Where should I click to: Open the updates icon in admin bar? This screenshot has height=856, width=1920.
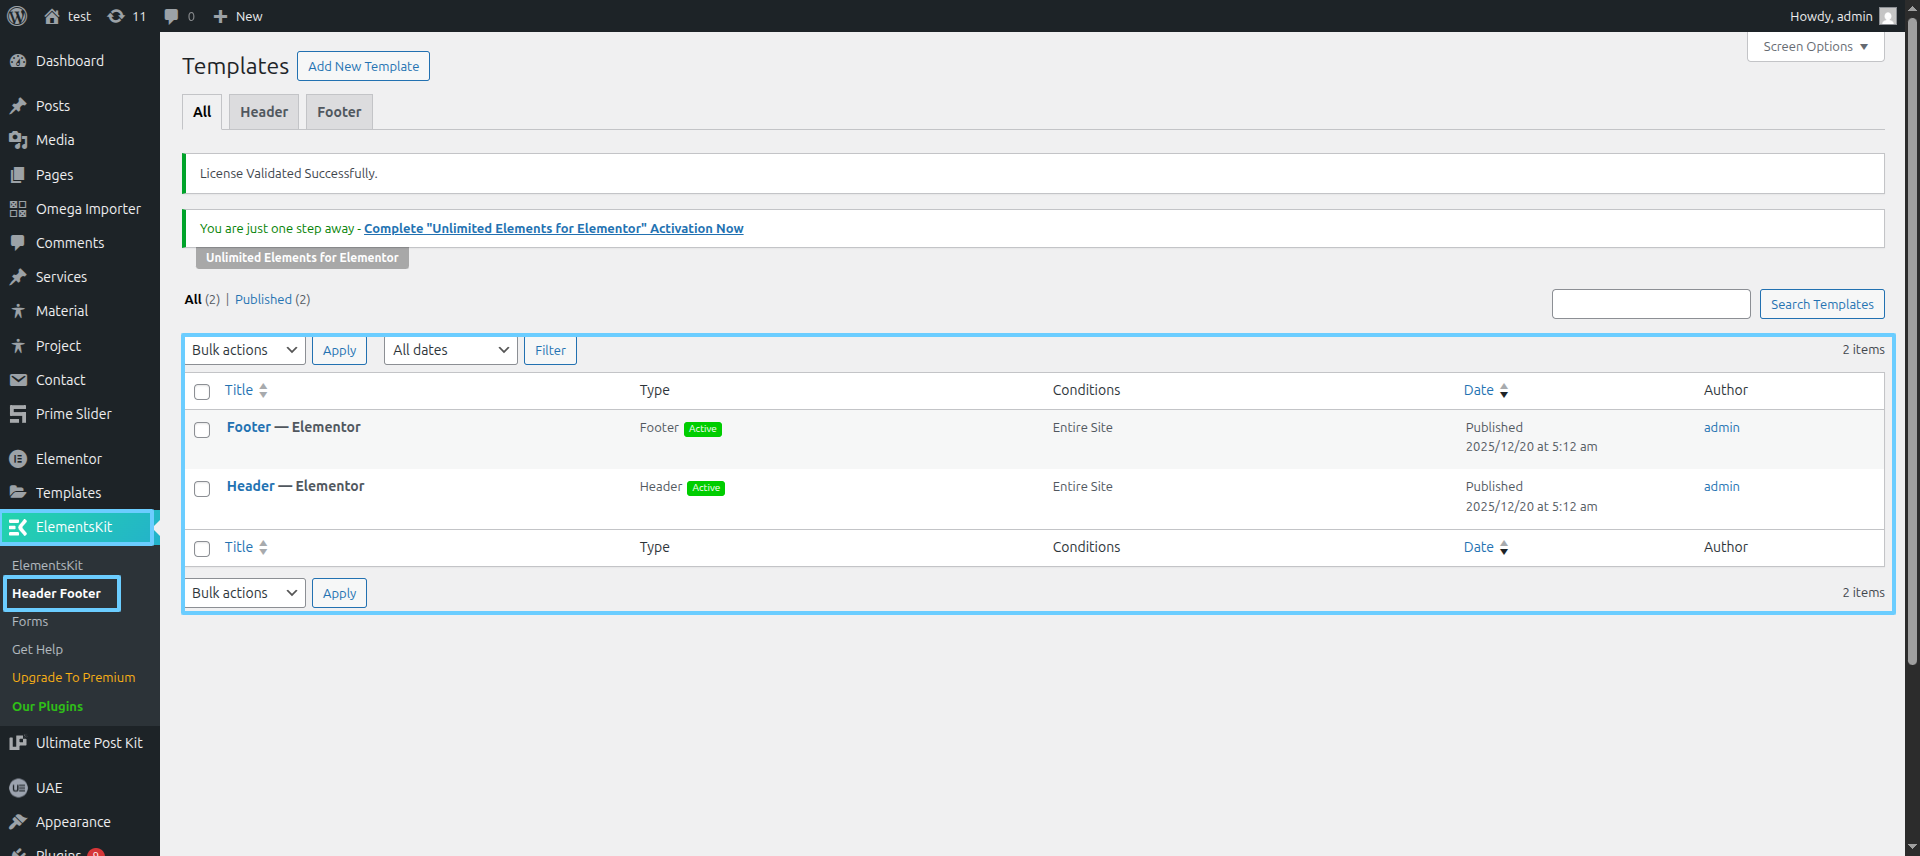(x=117, y=16)
